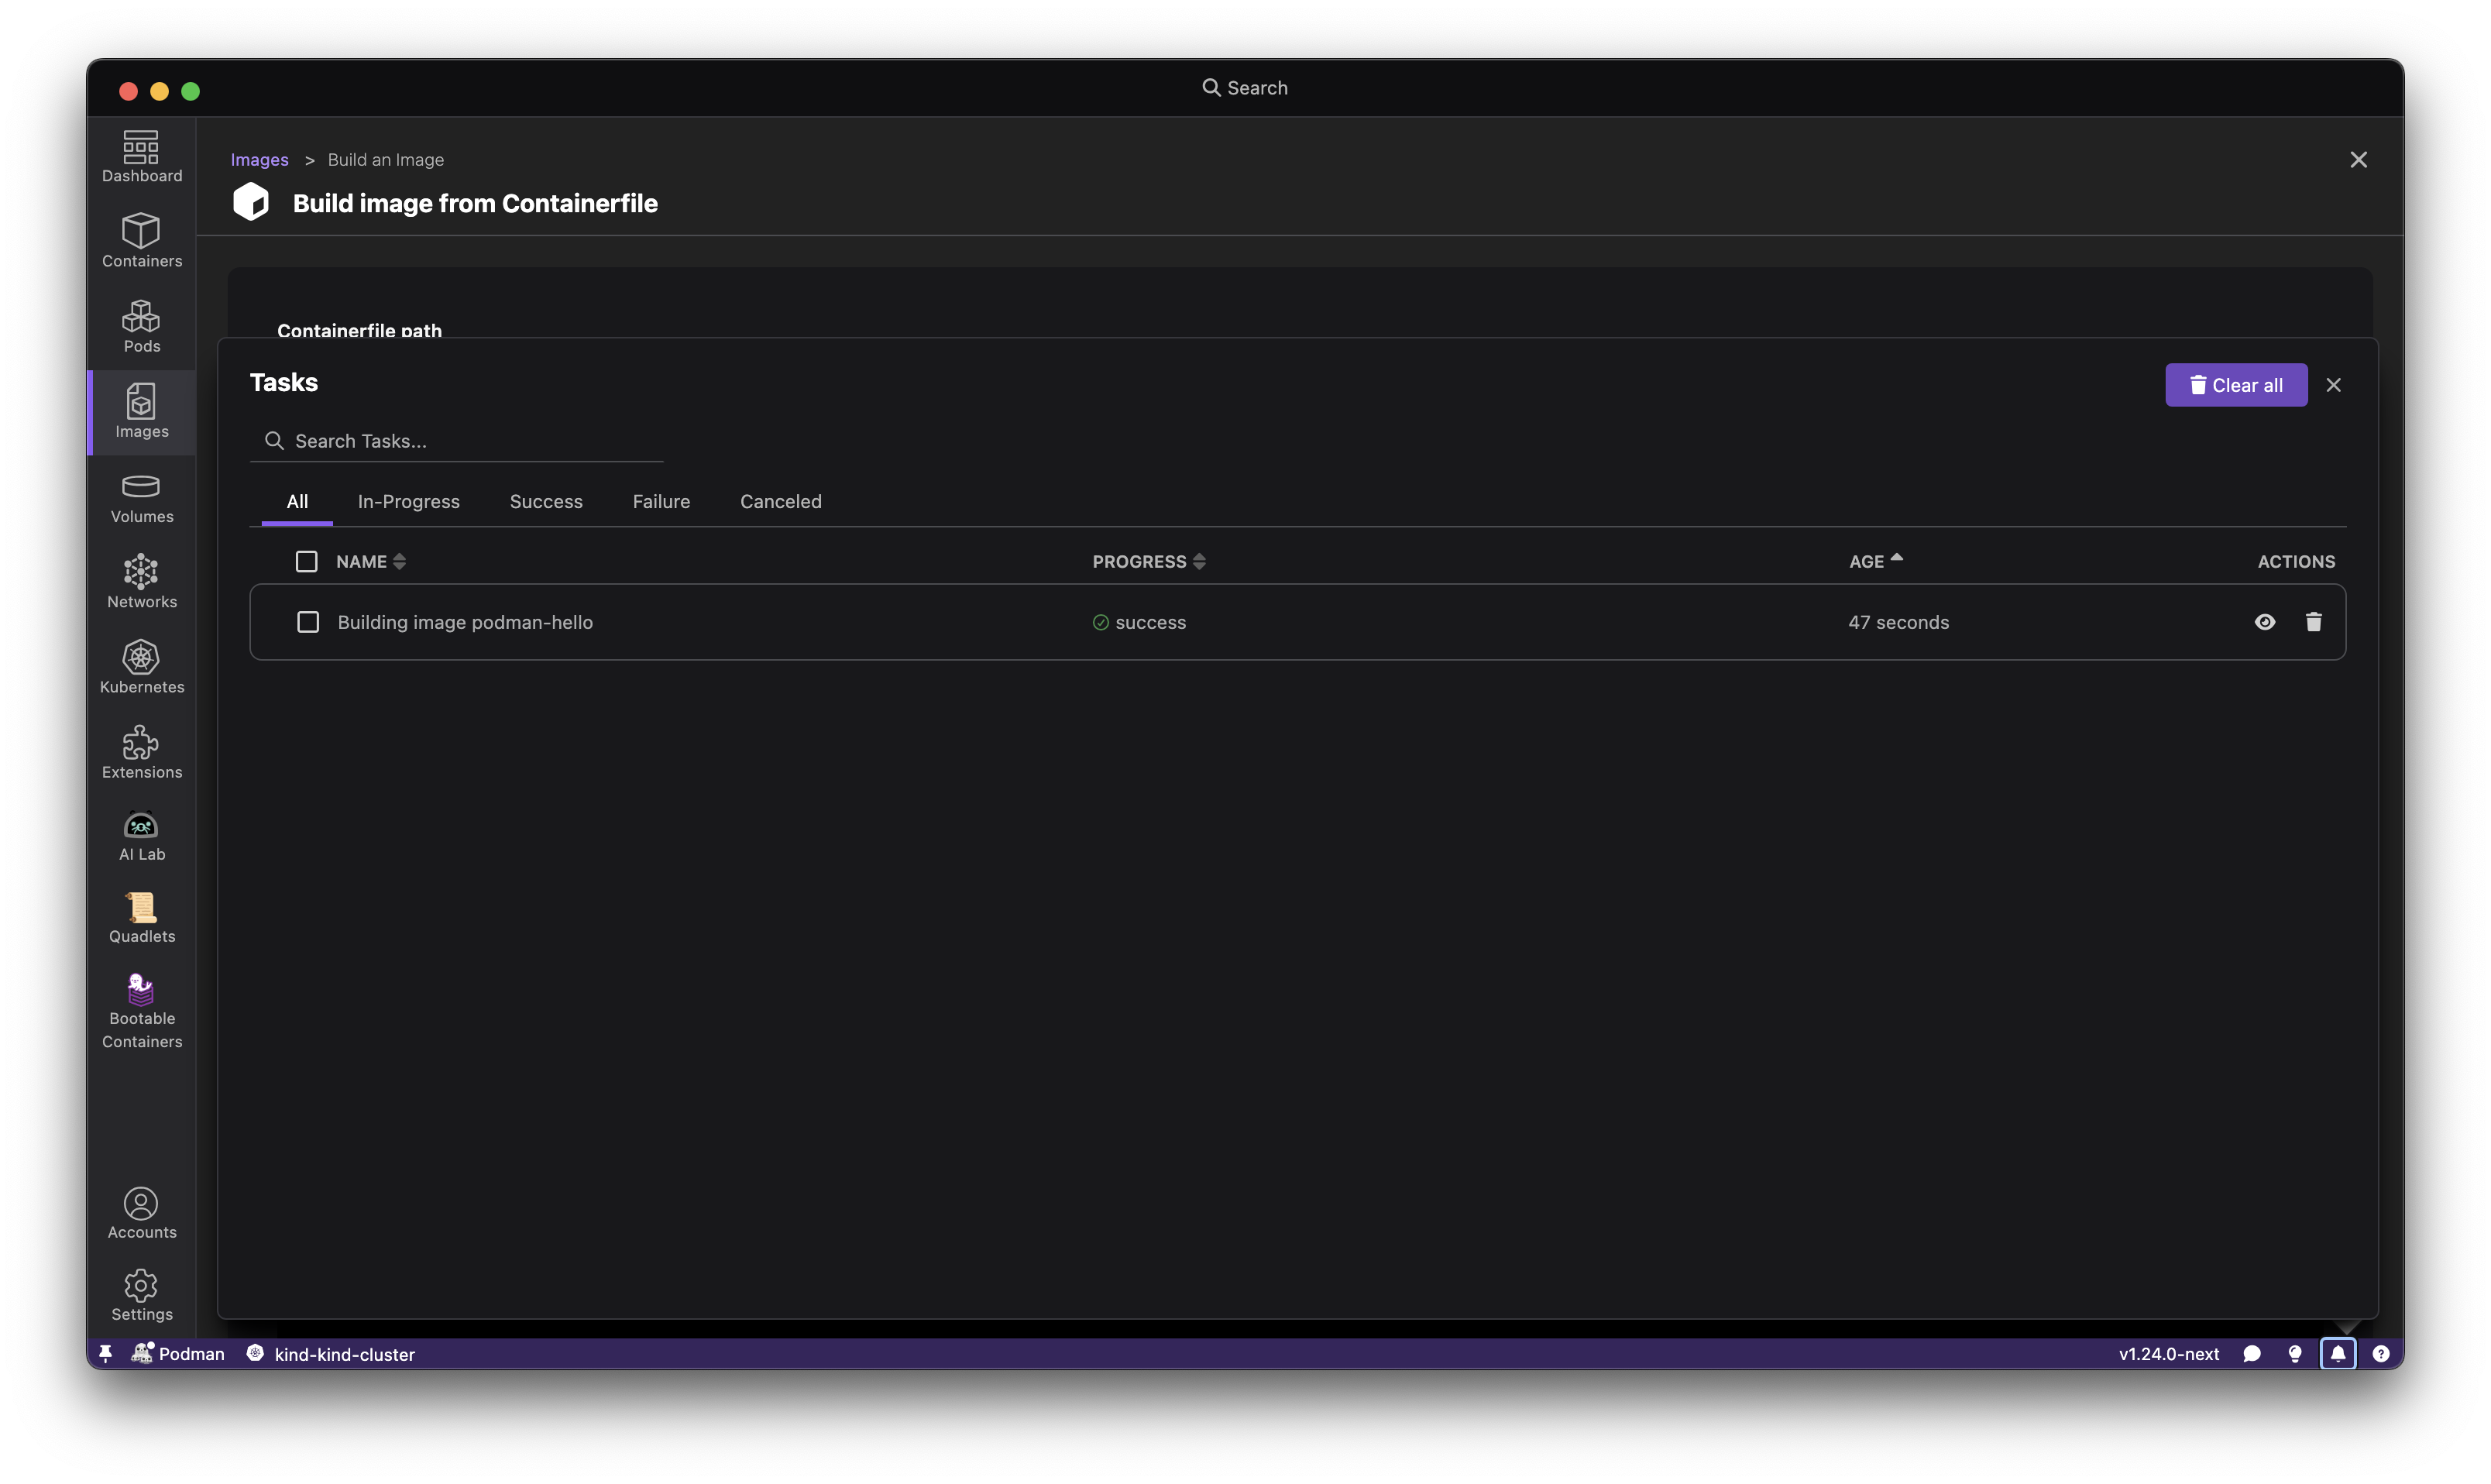Click the magnifier icon in Search Tasks

(273, 441)
